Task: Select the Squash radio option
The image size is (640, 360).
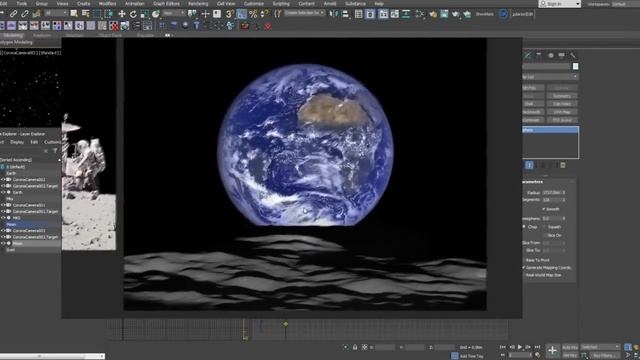Action: 544,227
